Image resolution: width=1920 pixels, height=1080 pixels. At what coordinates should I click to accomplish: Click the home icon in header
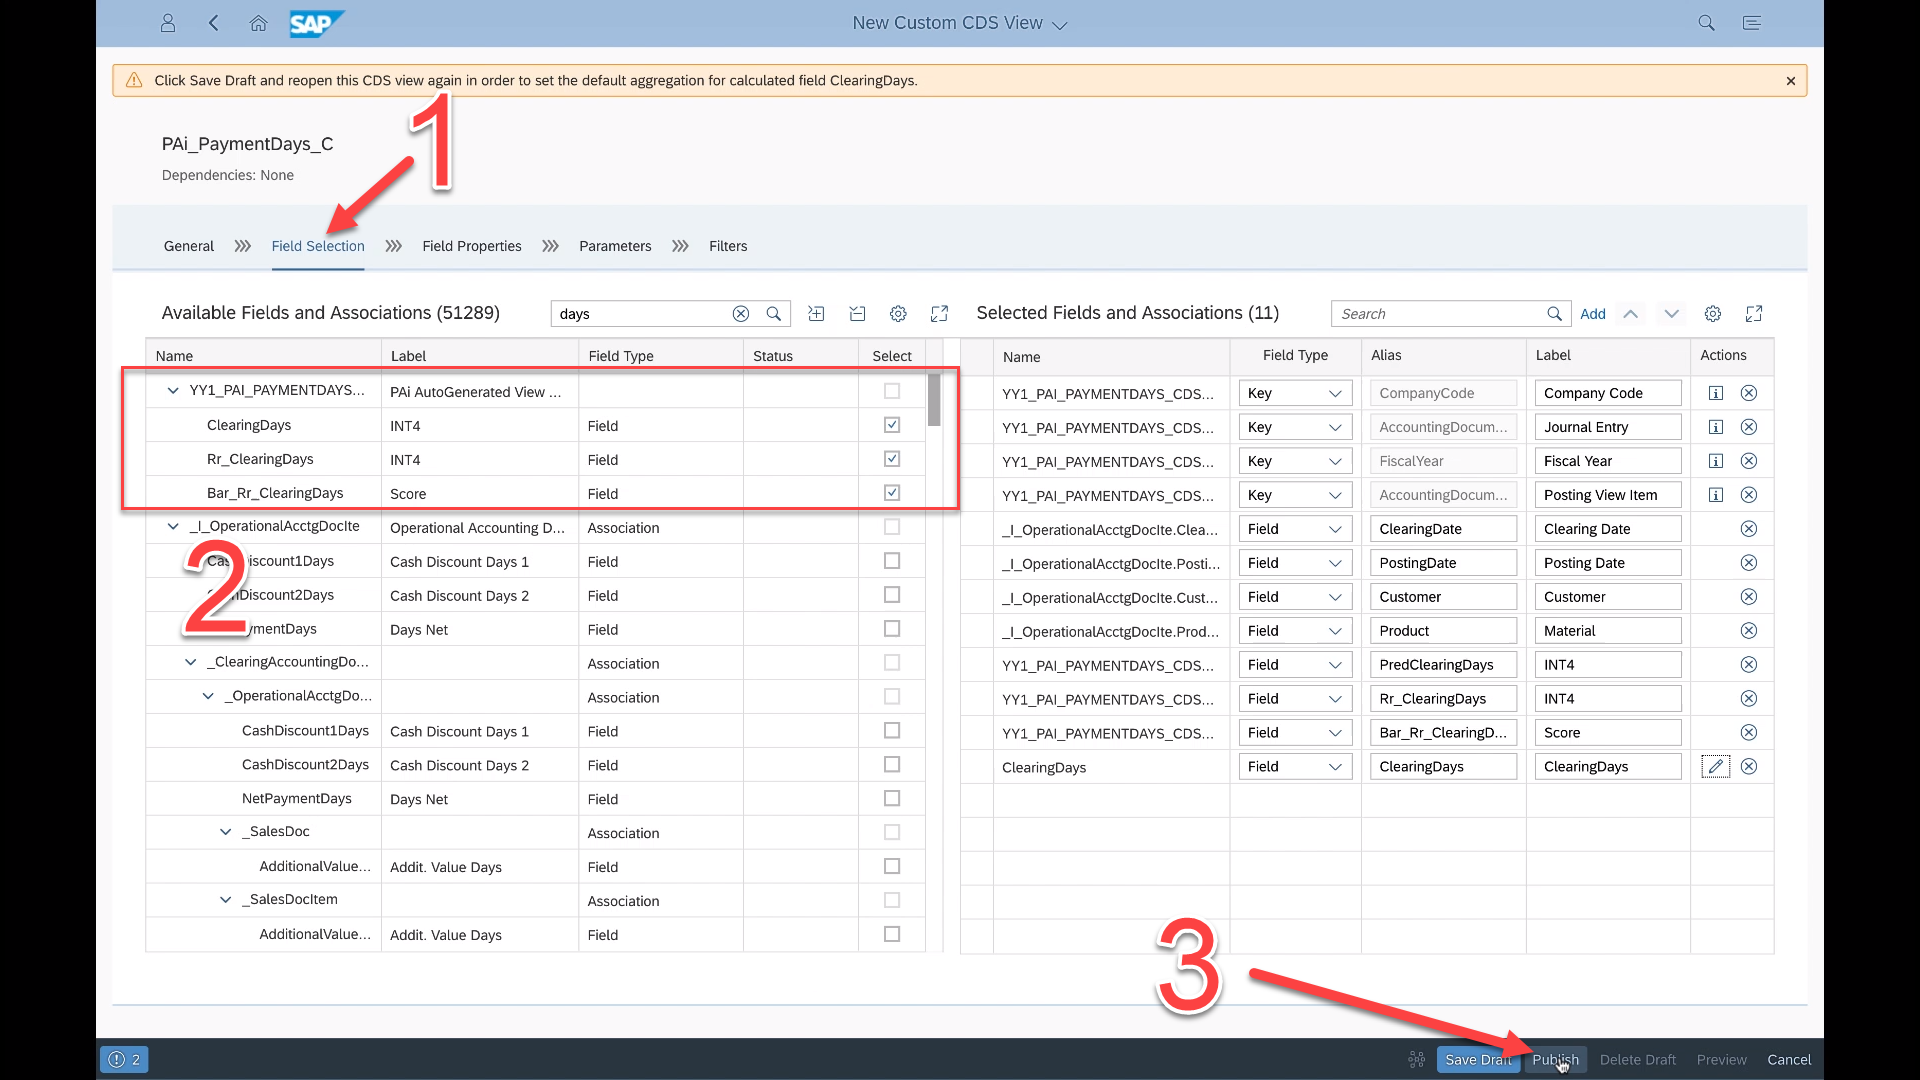[258, 23]
